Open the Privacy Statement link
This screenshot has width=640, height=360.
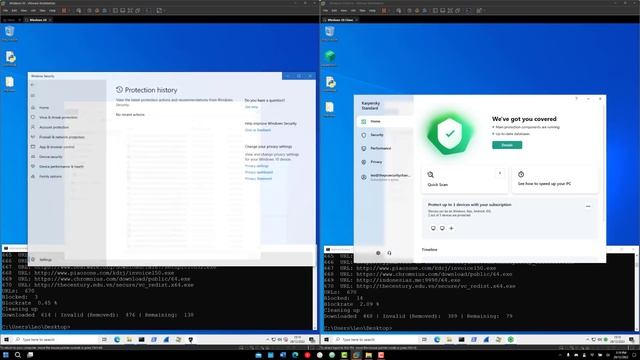[258, 179]
